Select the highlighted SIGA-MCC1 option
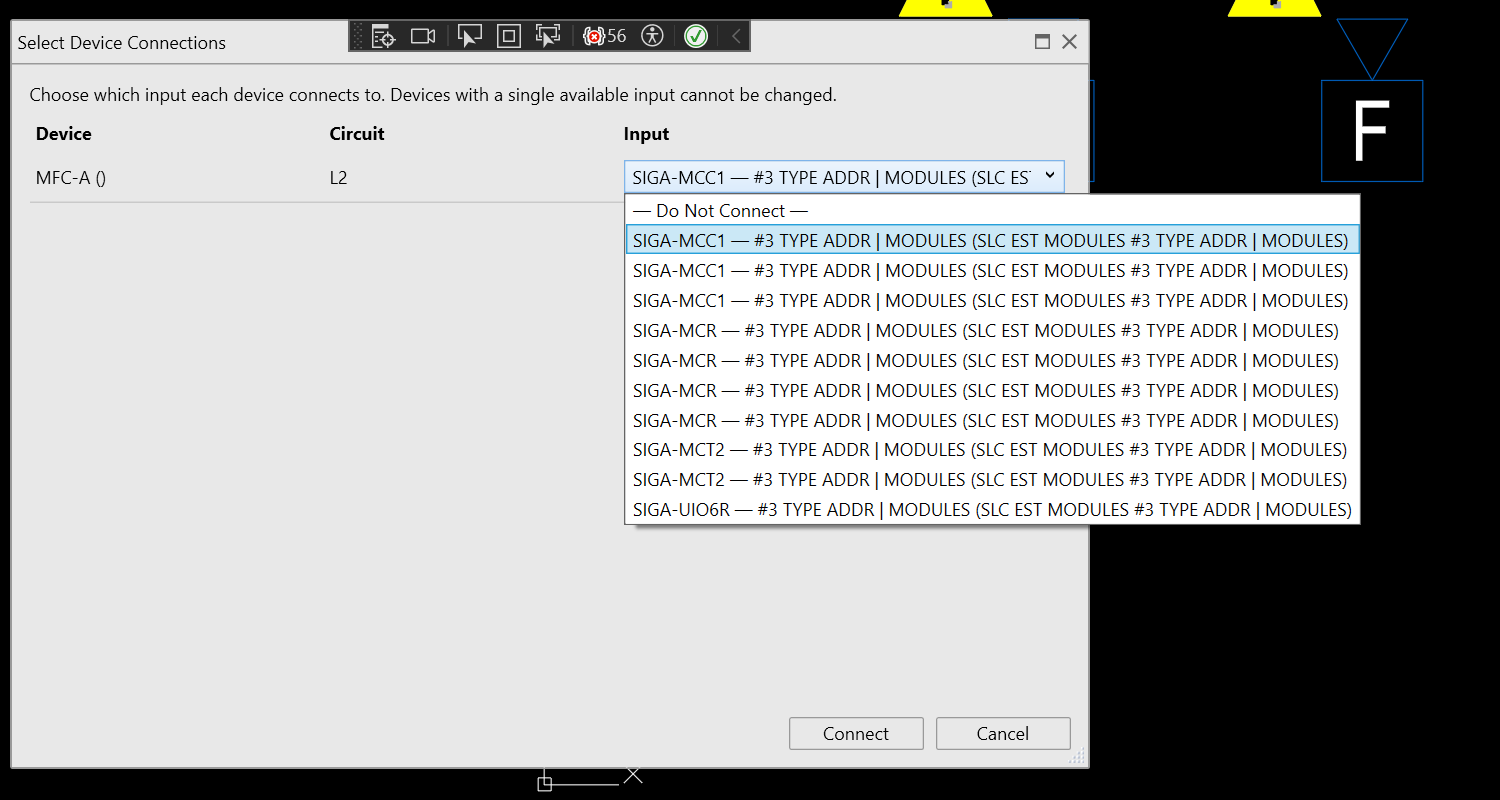 [x=992, y=240]
